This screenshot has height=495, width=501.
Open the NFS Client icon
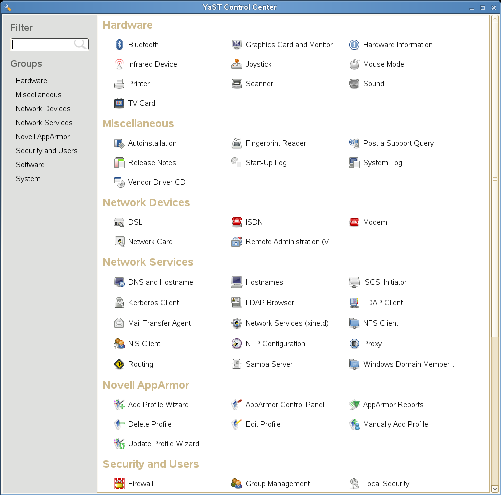354,323
